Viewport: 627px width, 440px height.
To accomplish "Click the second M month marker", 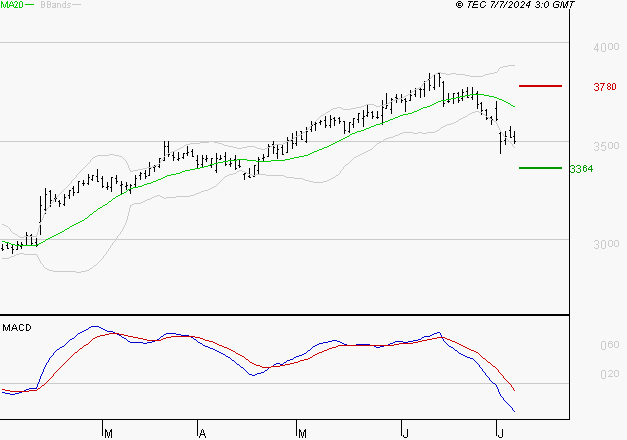I will [302, 434].
